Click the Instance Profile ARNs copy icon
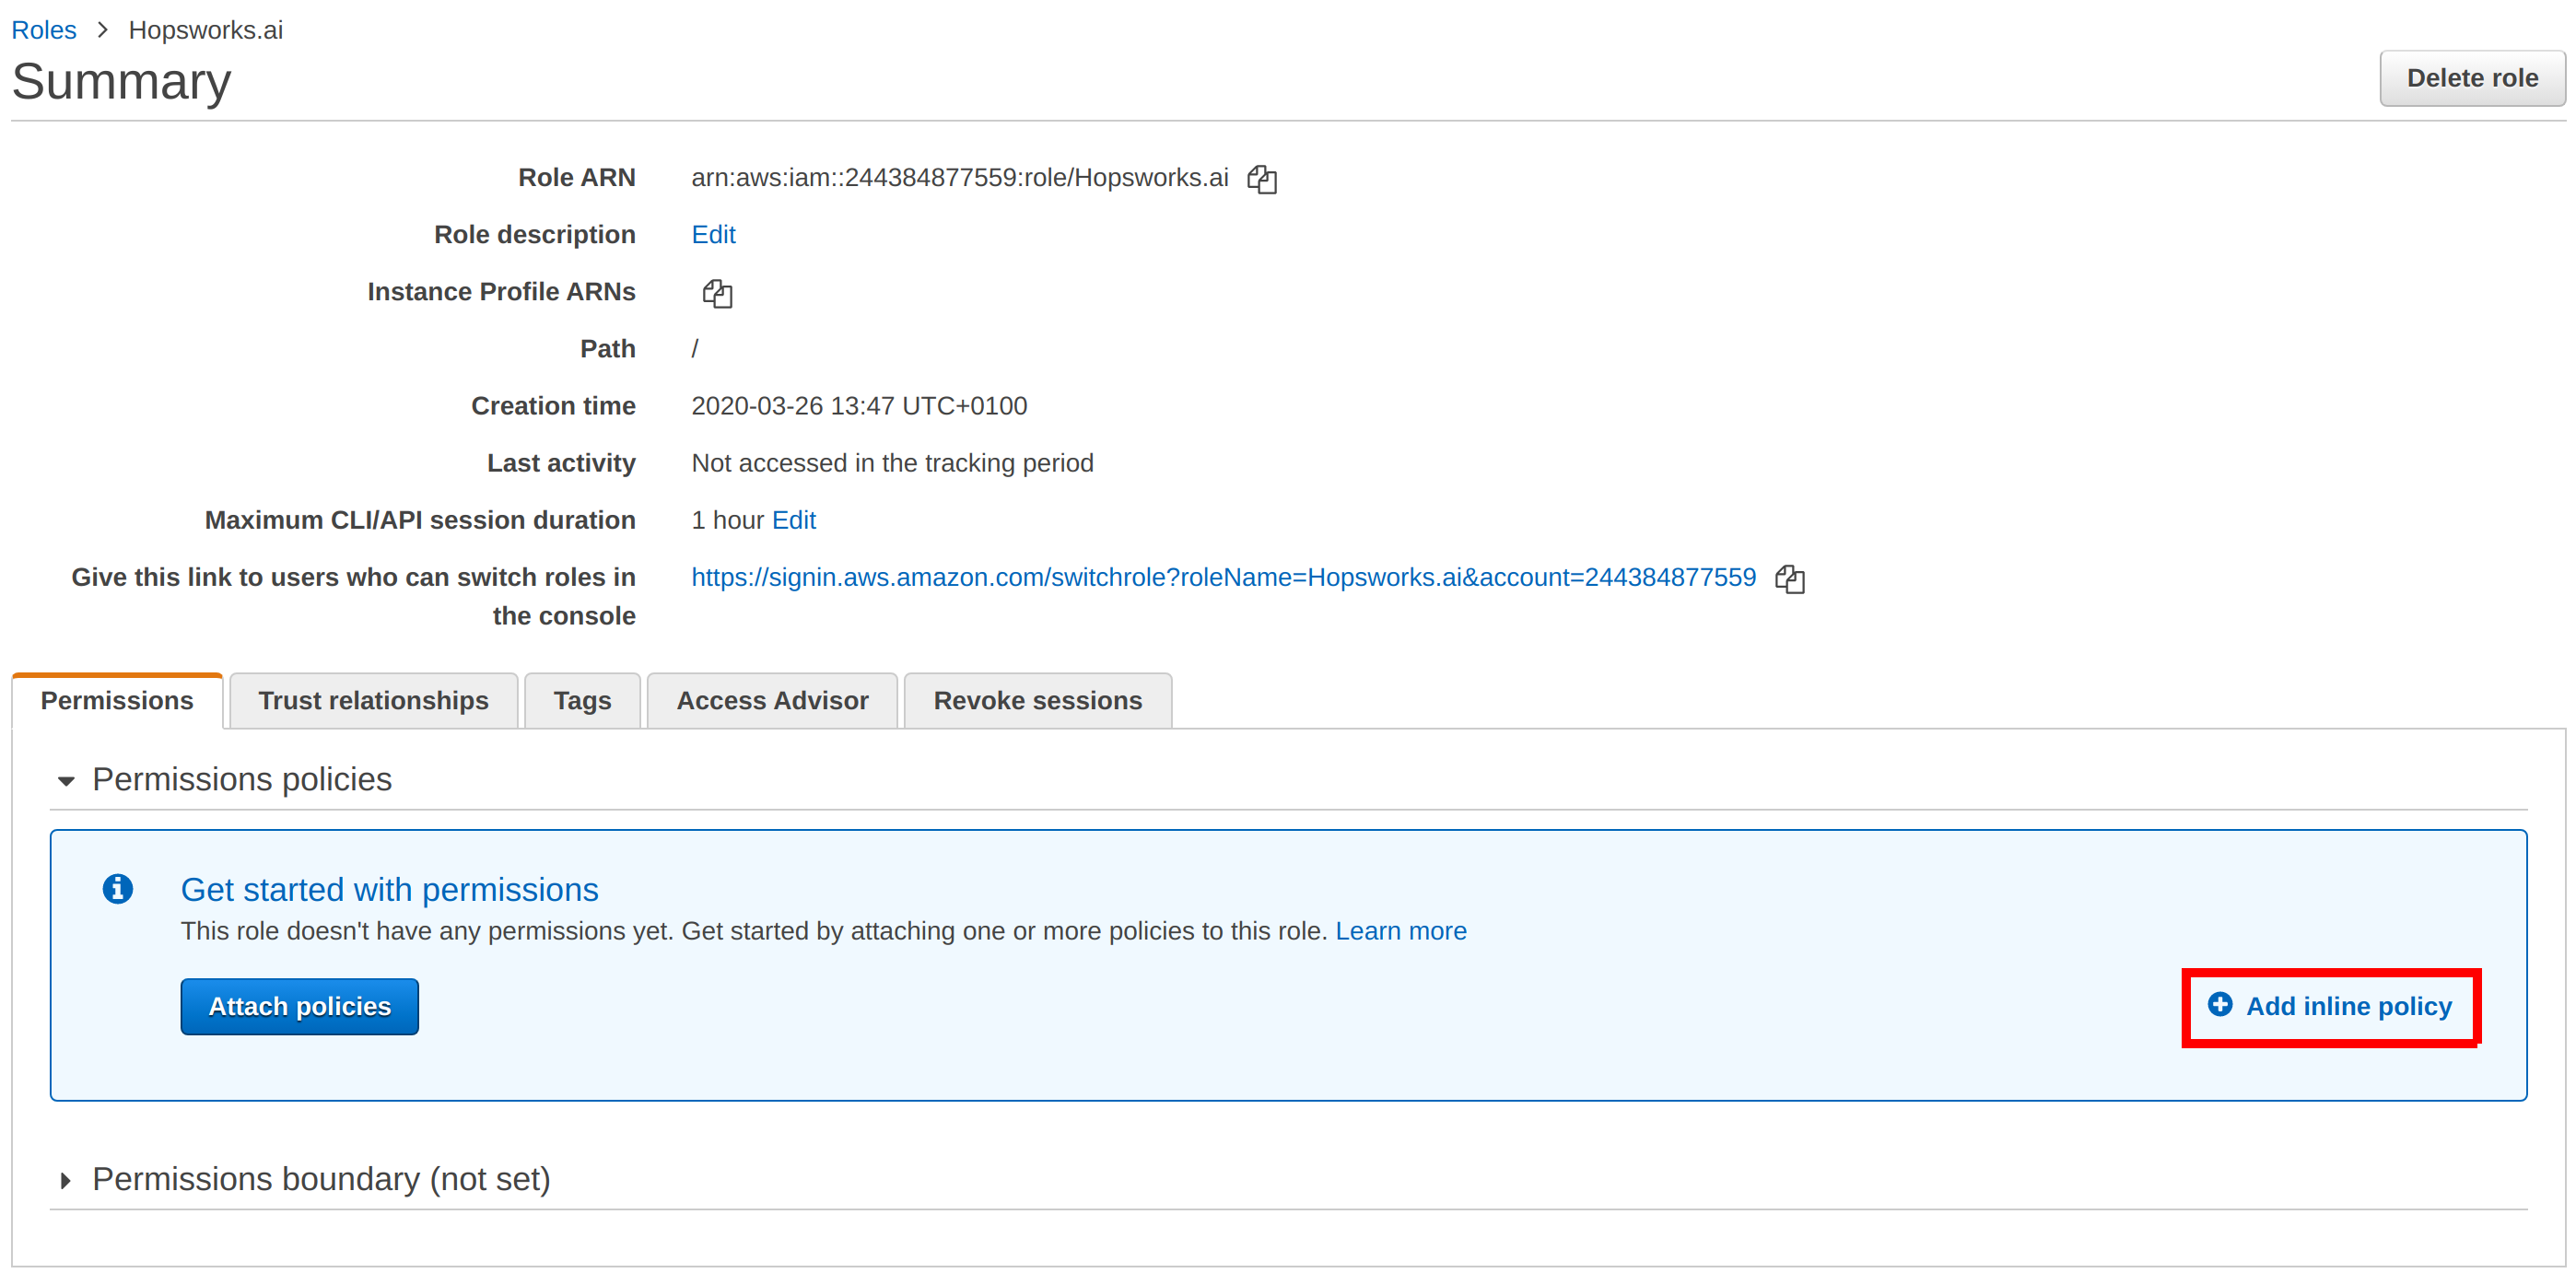Image resolution: width=2576 pixels, height=1273 pixels. tap(717, 293)
